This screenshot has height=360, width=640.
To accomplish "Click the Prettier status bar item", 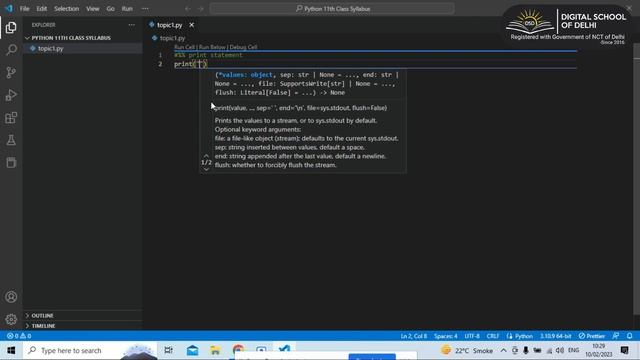I will (591, 336).
